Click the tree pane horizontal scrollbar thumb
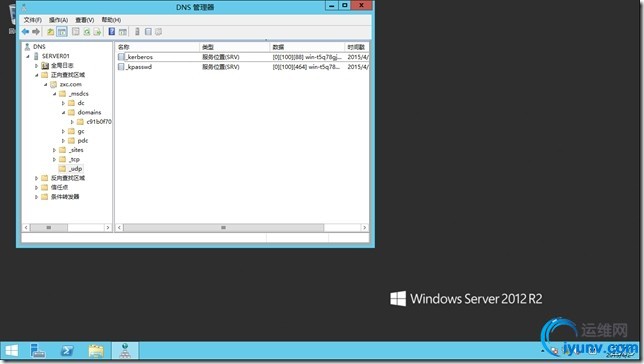This screenshot has height=364, width=644. tap(49, 228)
